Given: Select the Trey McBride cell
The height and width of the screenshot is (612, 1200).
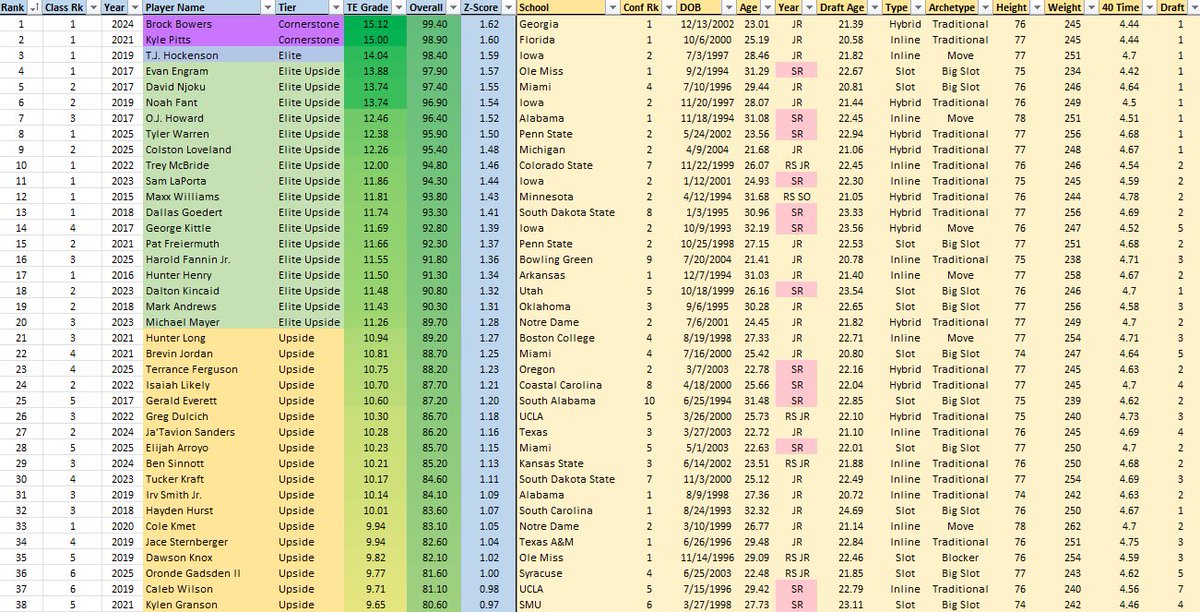Looking at the screenshot, I should tap(208, 166).
